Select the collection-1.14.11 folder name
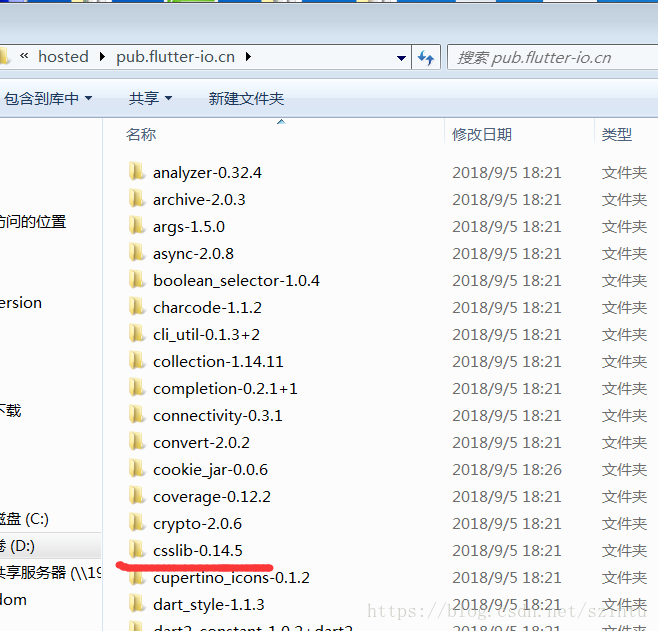The image size is (658, 631). (x=218, y=362)
